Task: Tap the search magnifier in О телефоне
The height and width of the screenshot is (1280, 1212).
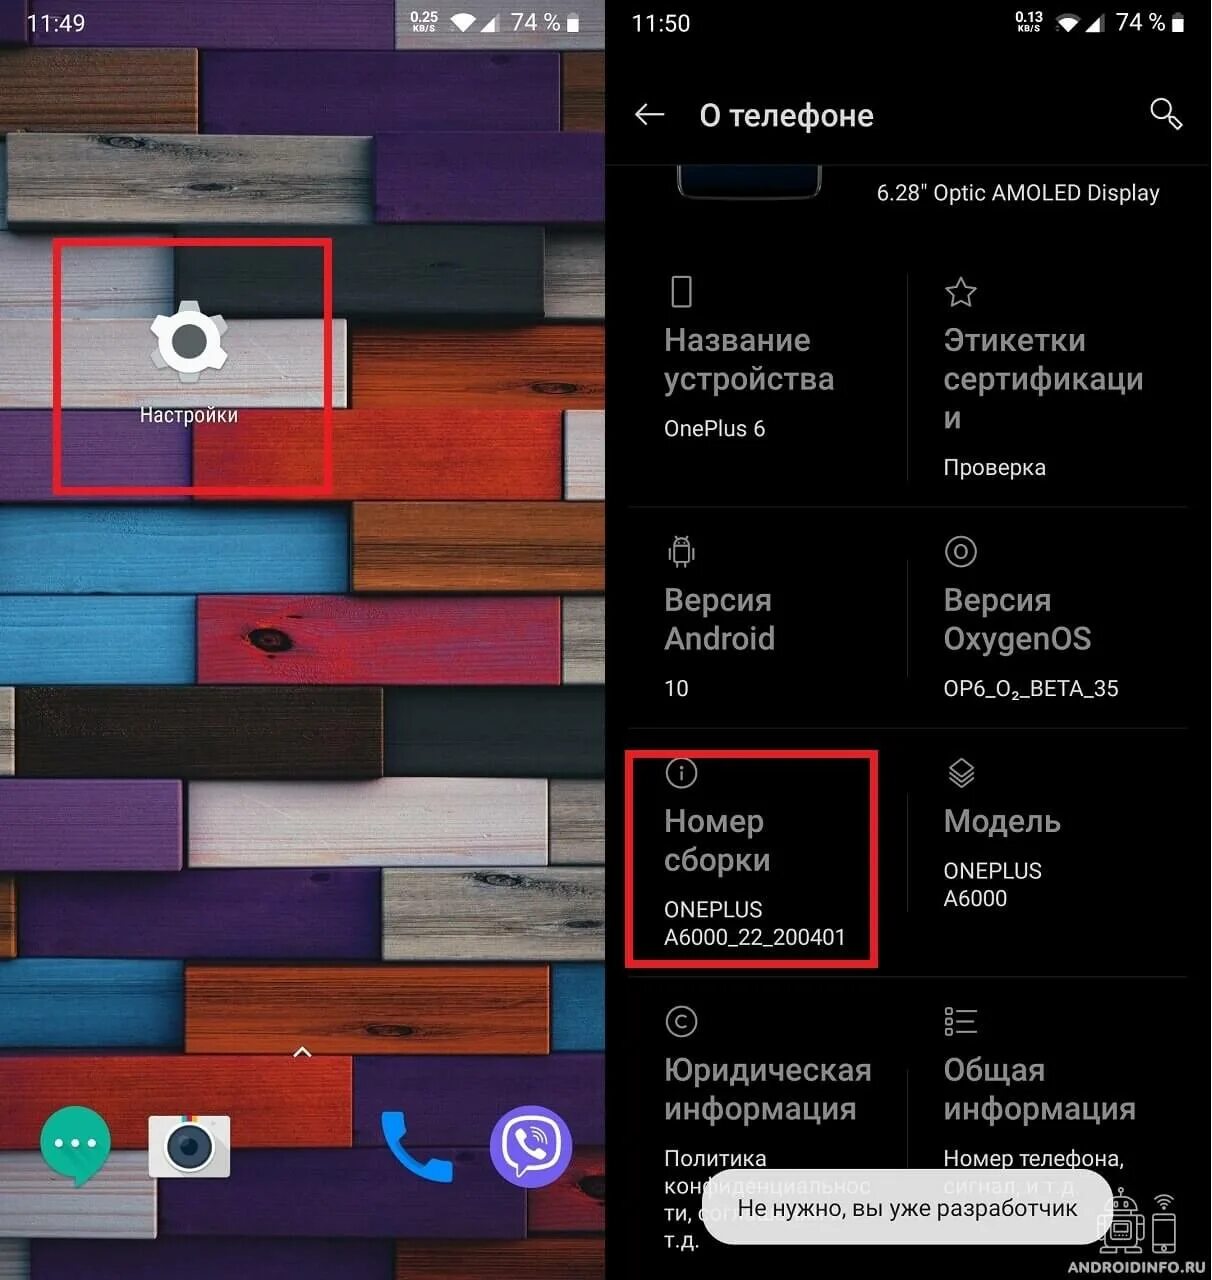Action: point(1166,114)
